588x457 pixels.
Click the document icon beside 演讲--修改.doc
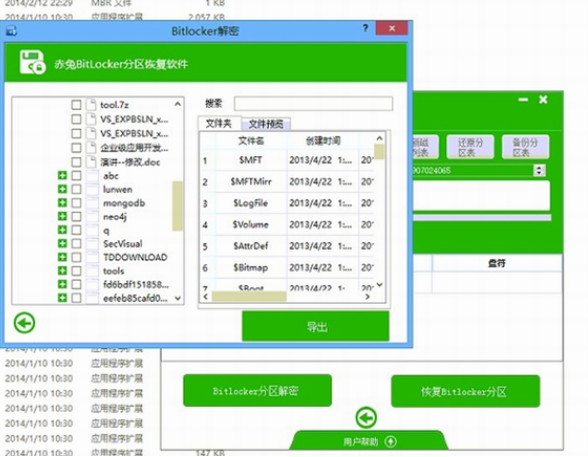[x=91, y=162]
